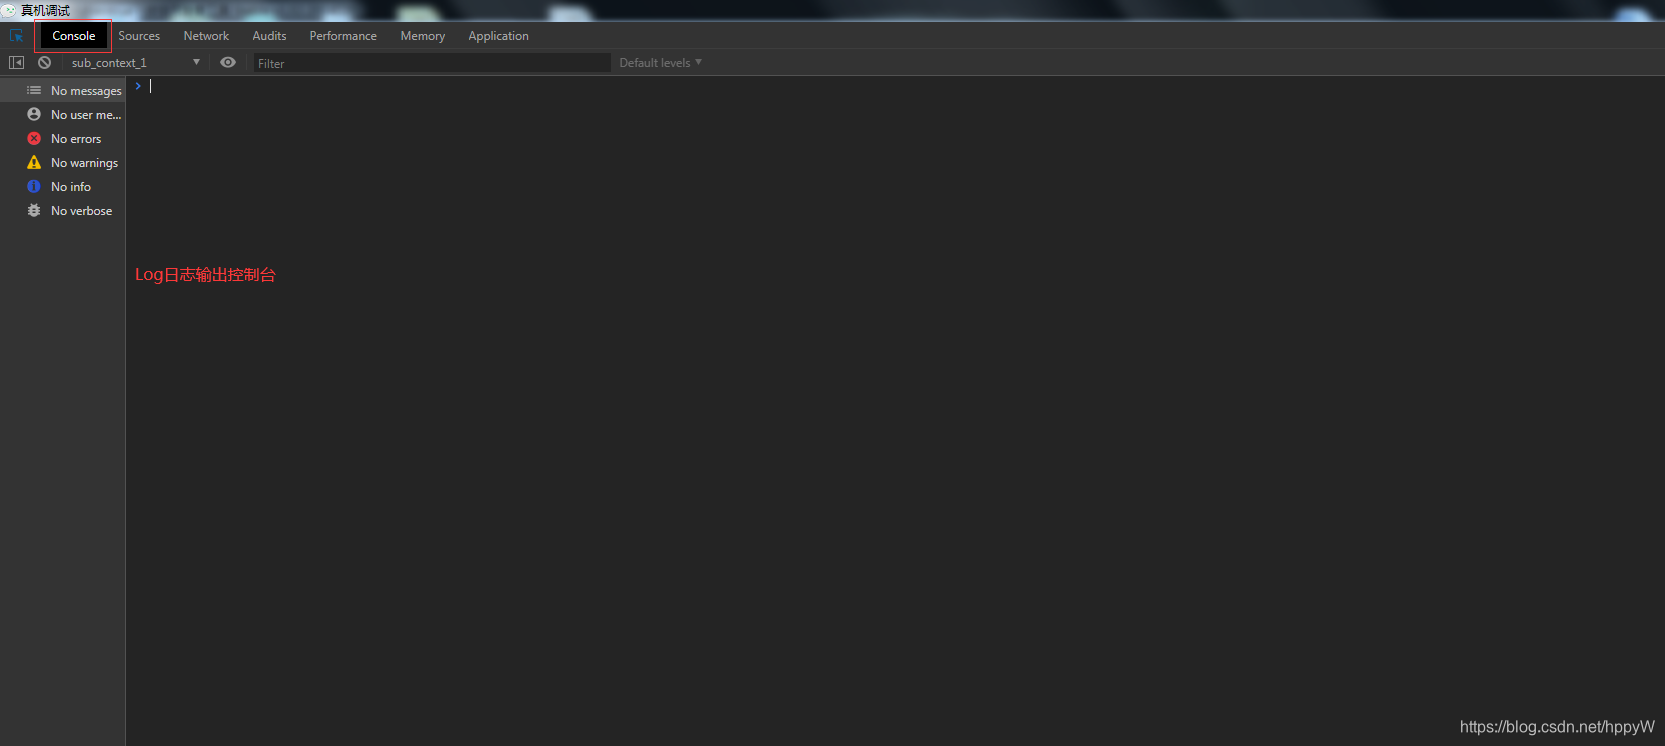1665x746 pixels.
Task: Toggle the console sidebar panel icon
Action: pyautogui.click(x=16, y=63)
